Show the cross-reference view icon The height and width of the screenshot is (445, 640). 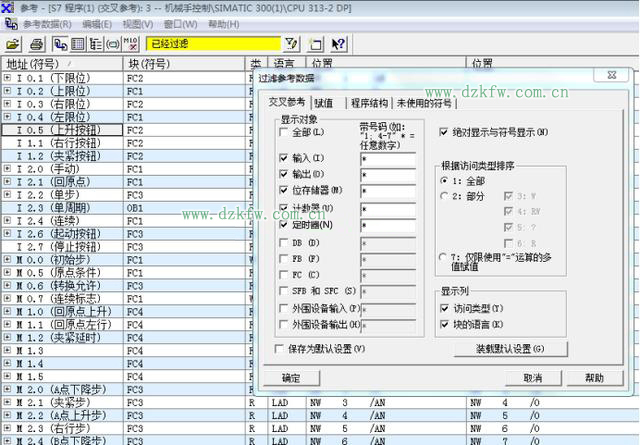(60, 44)
